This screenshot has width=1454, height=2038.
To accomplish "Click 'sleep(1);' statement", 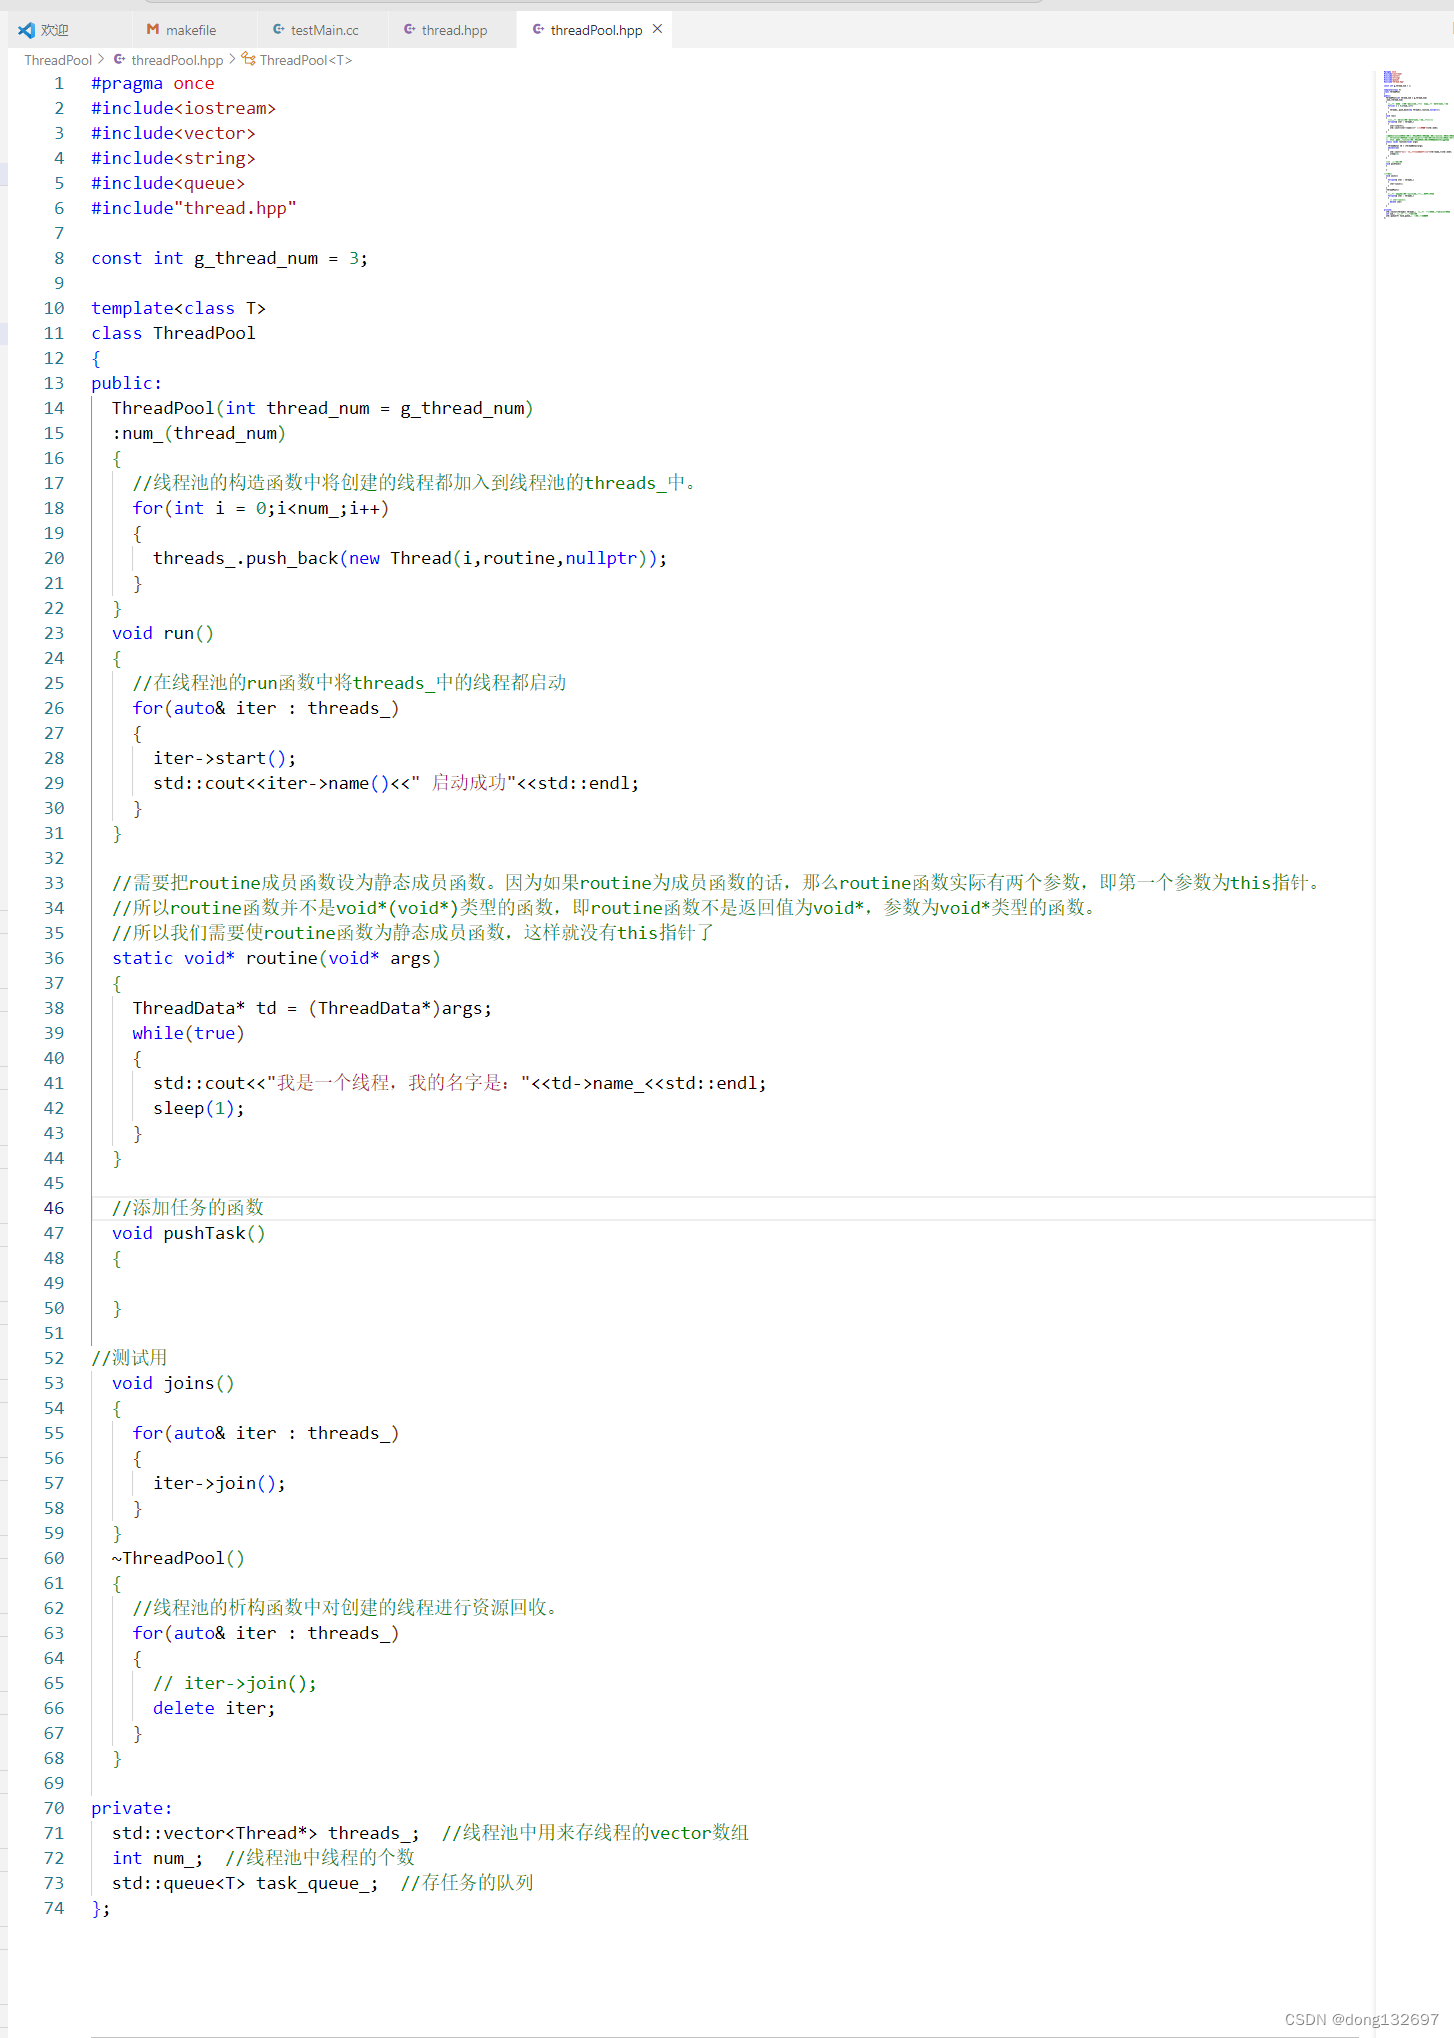I will pyautogui.click(x=198, y=1108).
